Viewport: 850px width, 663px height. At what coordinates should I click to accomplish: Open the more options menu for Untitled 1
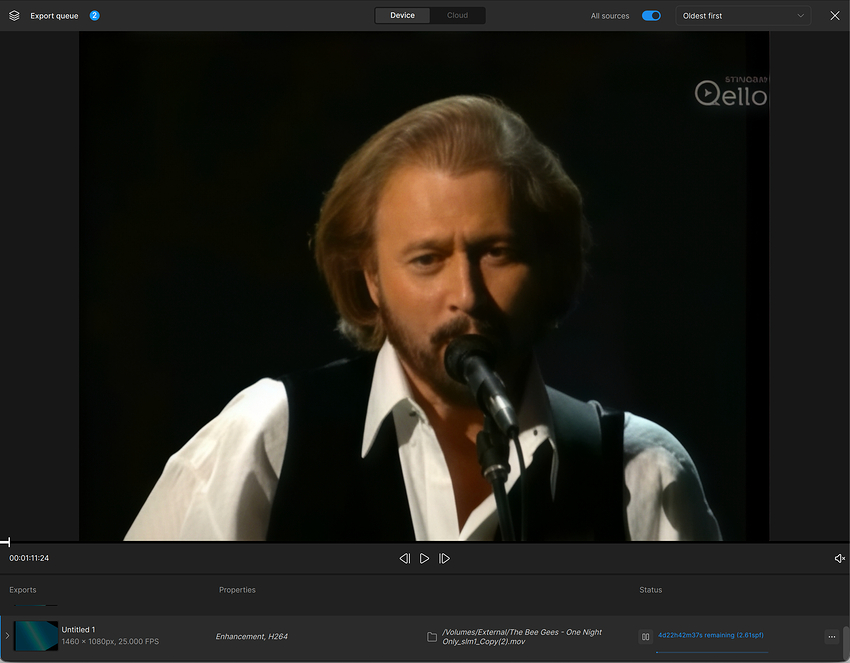click(832, 636)
